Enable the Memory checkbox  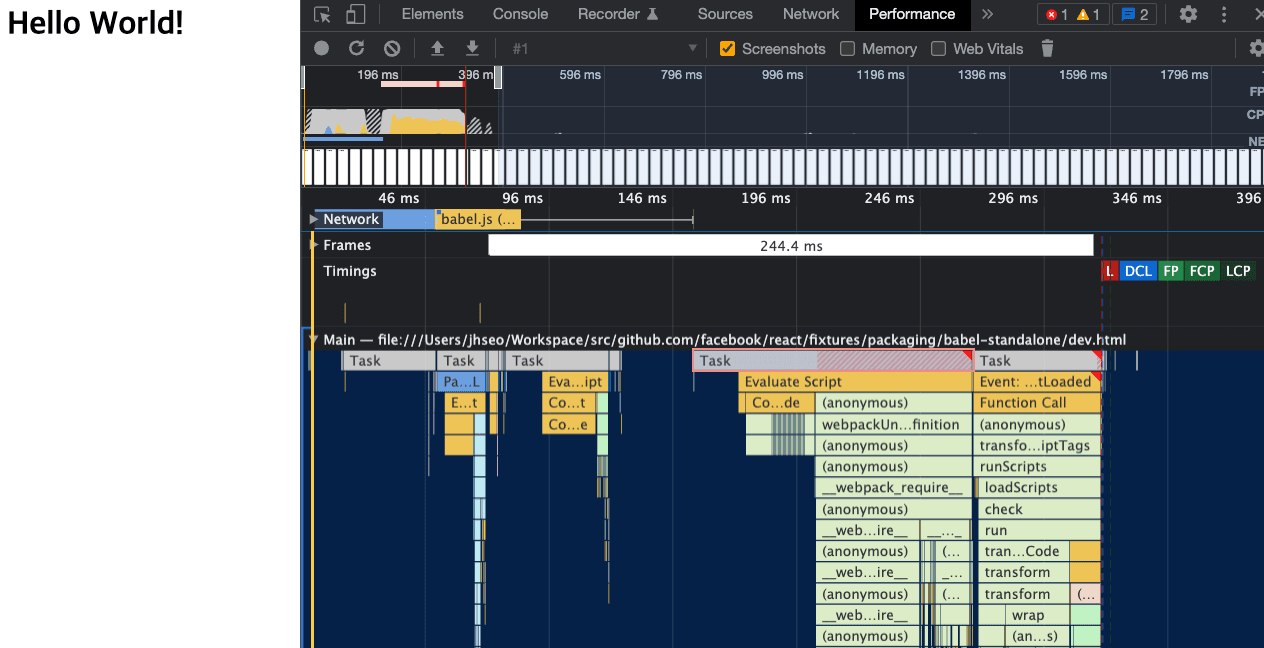848,48
